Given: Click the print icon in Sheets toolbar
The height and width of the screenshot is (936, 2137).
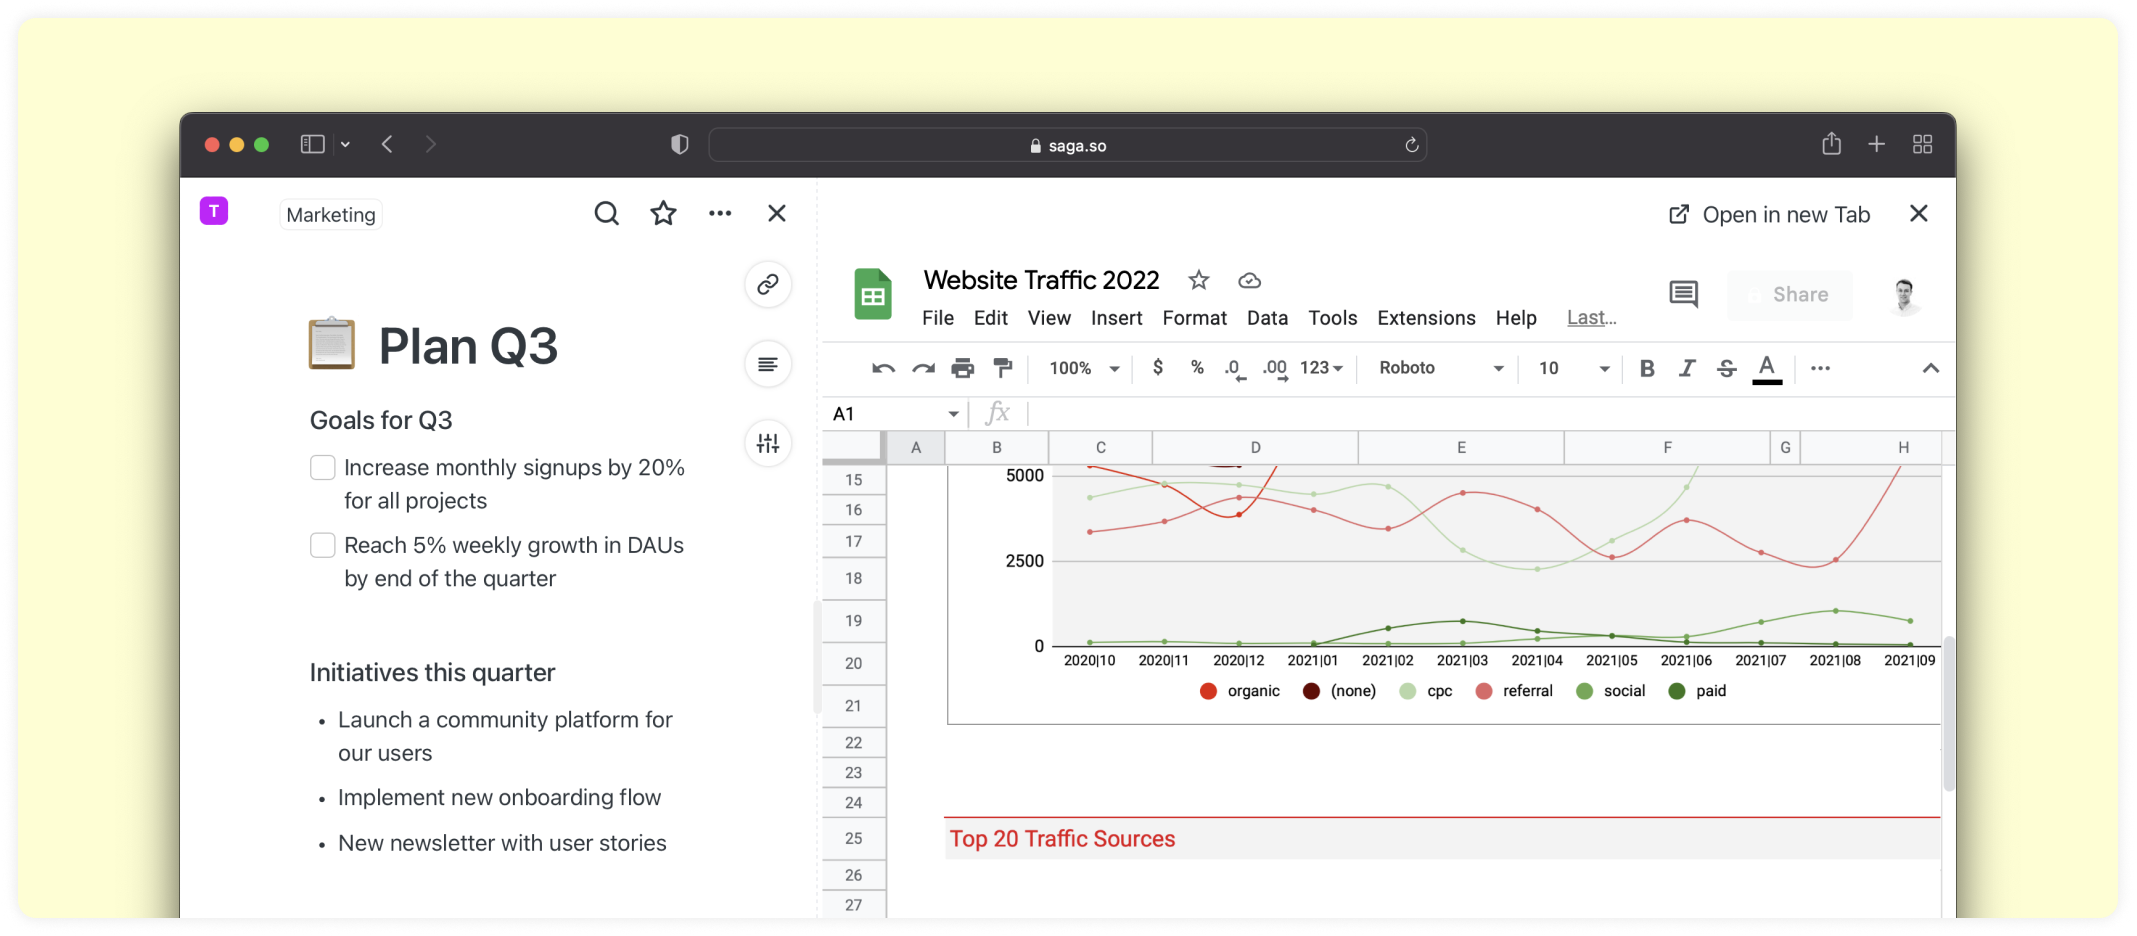Looking at the screenshot, I should coord(962,368).
